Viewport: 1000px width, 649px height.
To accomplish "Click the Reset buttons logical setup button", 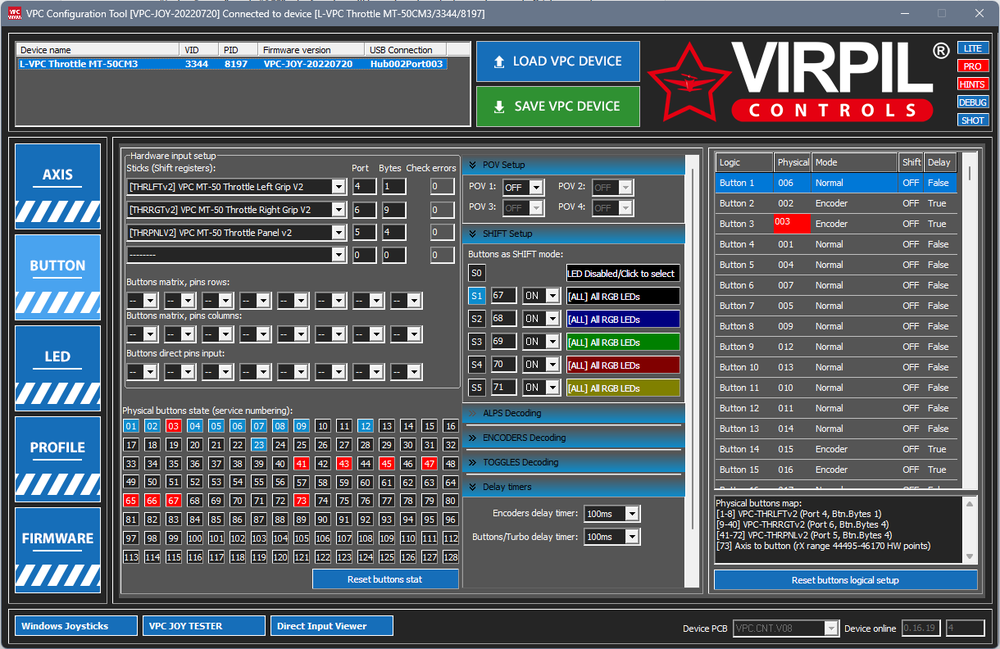I will [845, 580].
